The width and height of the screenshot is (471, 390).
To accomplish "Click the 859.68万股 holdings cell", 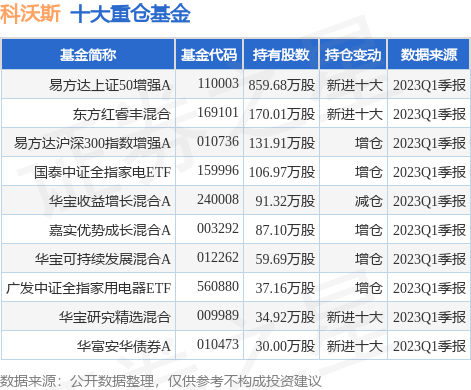I will pyautogui.click(x=282, y=85).
